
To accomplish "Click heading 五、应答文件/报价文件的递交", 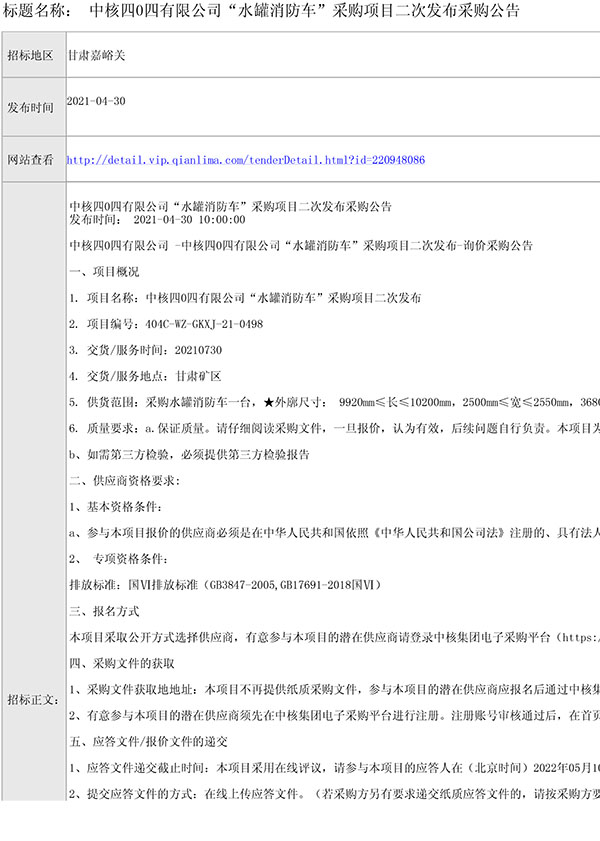I will [x=148, y=742].
